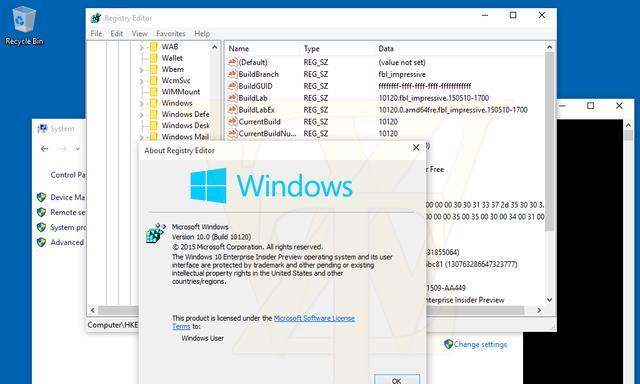Viewport: 640px width, 384px height.
Task: Click OK in About Registry Editor
Action: [397, 380]
